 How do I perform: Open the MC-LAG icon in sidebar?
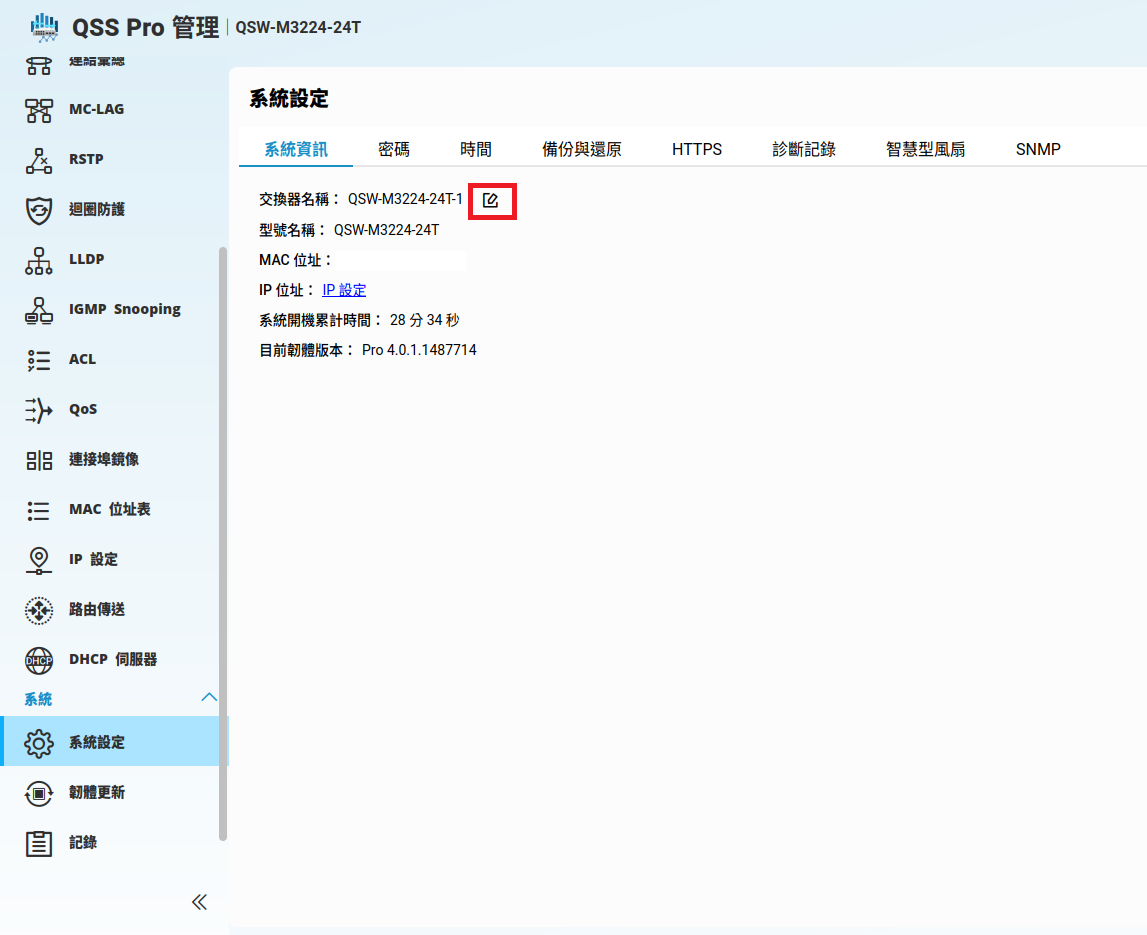tap(39, 110)
